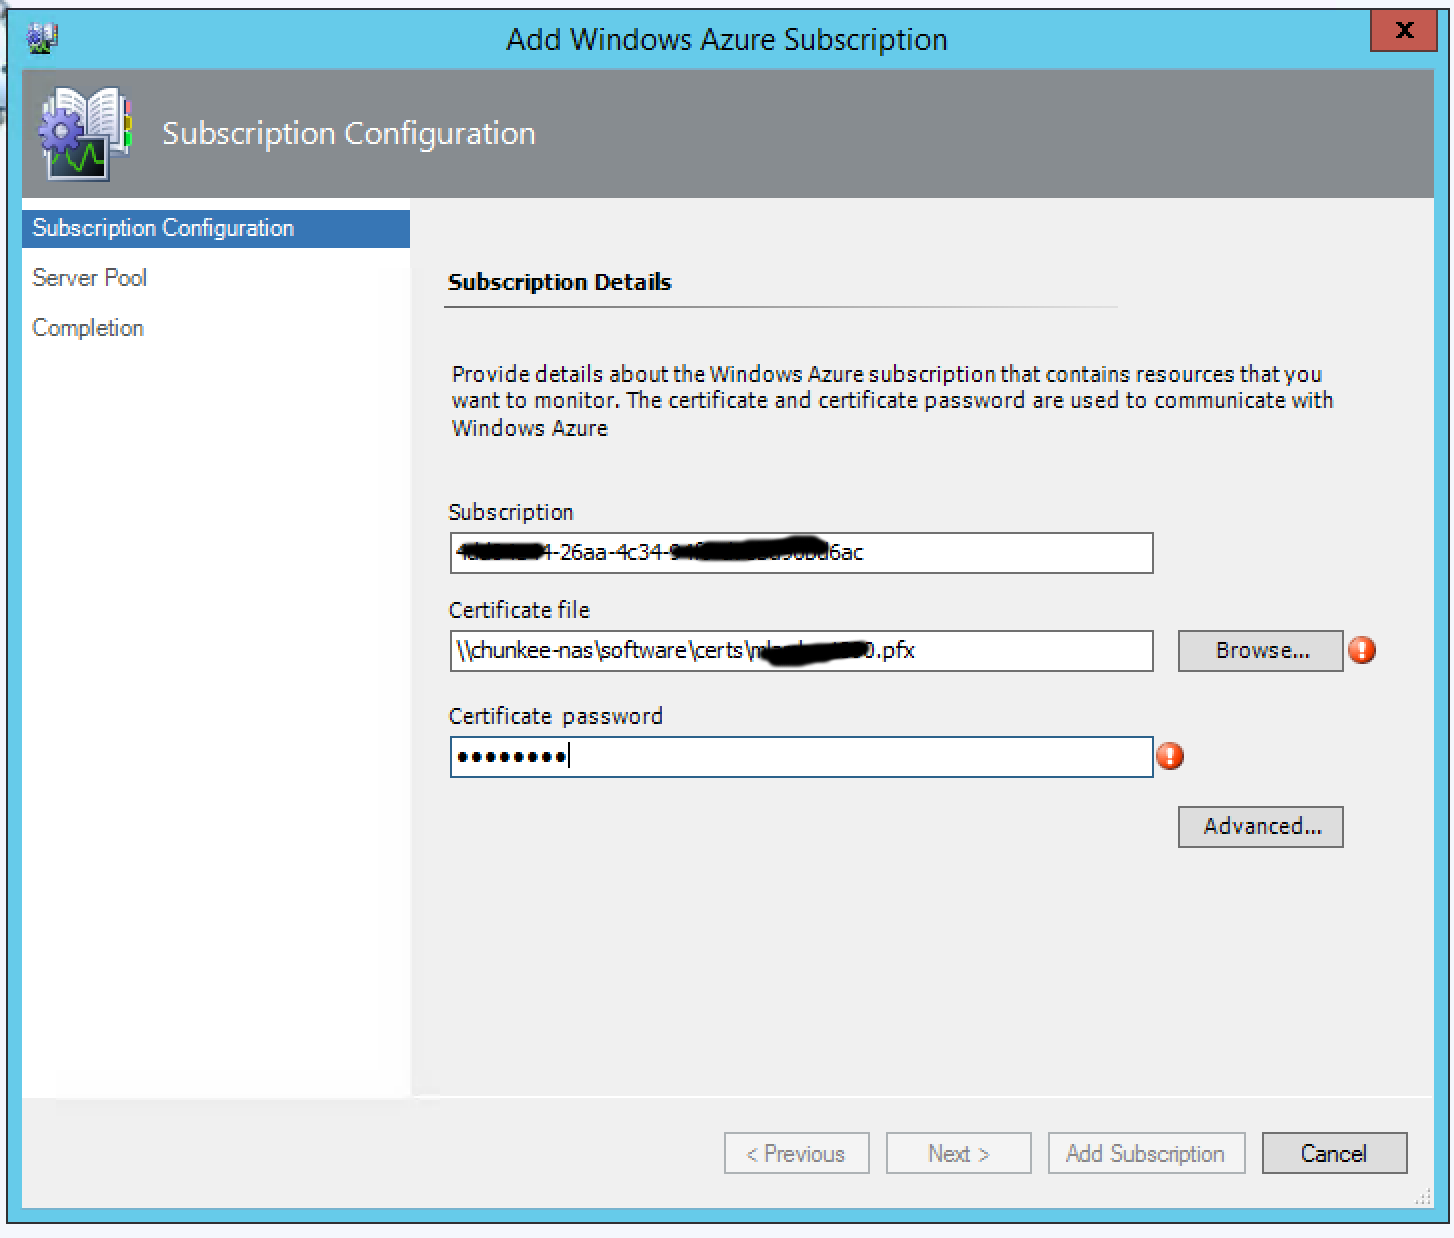Focus the Certificate password field
Screen dimensions: 1454x1238
tap(800, 757)
